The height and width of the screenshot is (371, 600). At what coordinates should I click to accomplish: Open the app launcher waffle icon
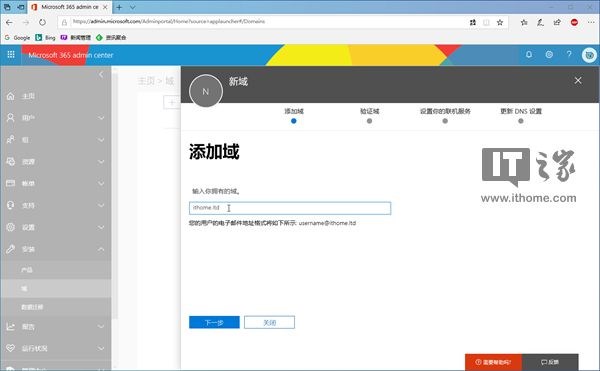click(11, 55)
